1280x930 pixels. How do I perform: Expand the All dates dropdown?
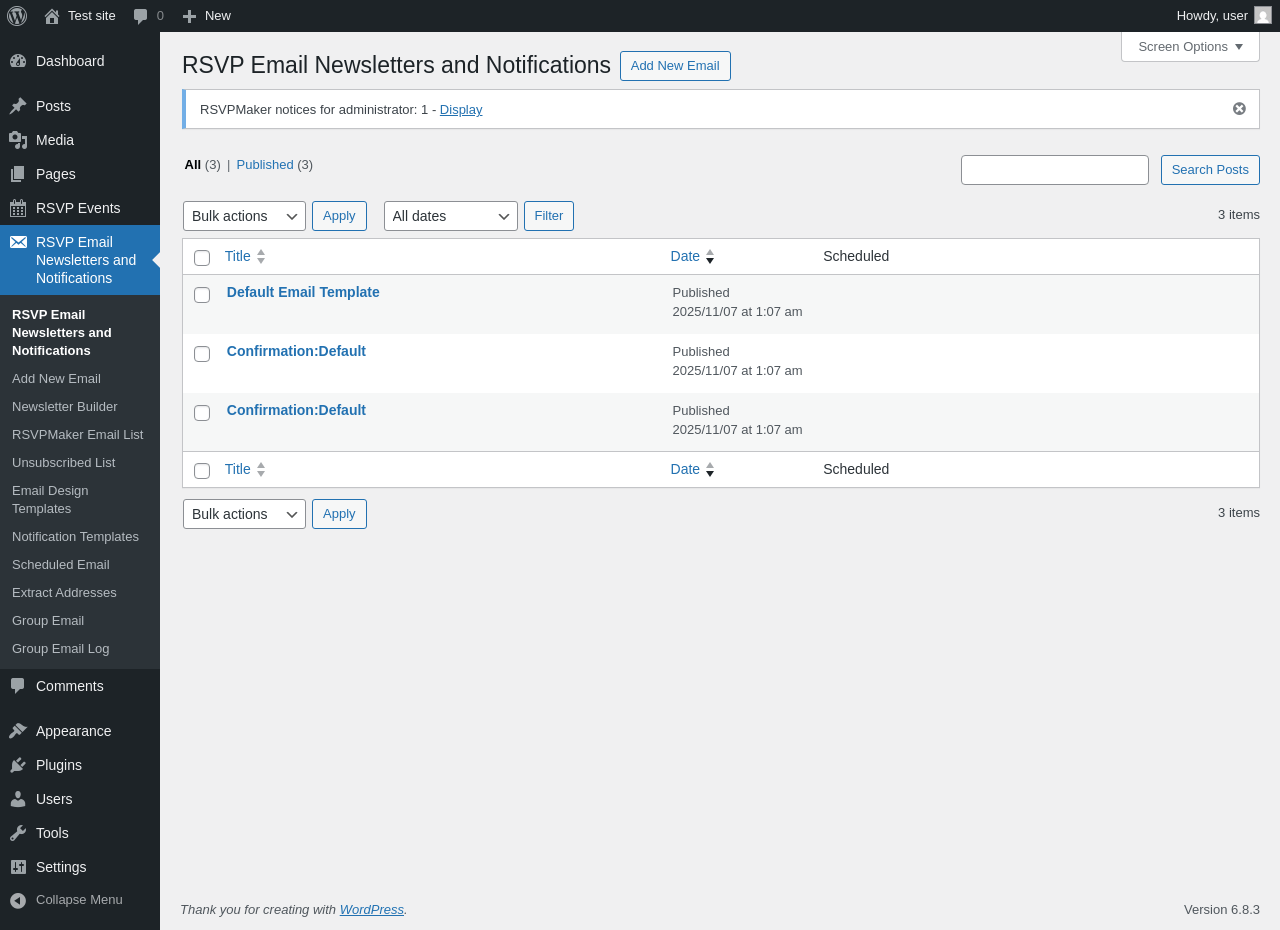coord(450,216)
